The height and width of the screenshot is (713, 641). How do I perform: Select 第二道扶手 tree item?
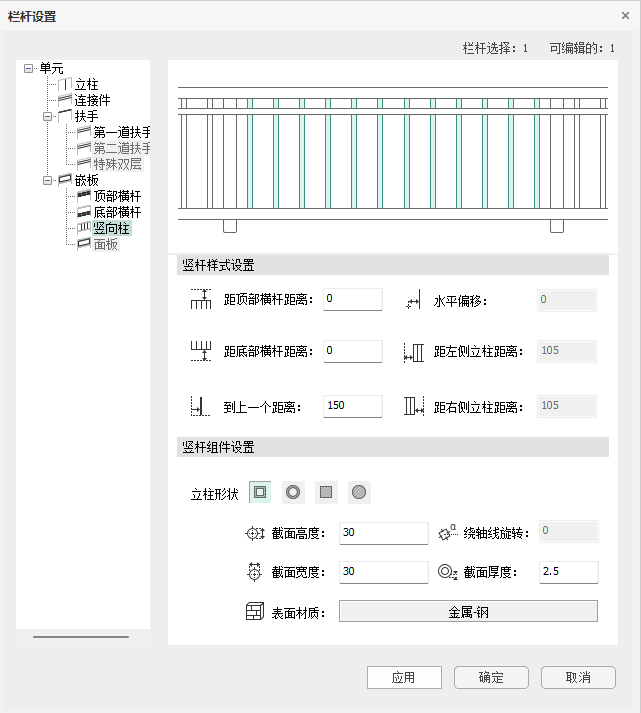pyautogui.click(x=122, y=148)
